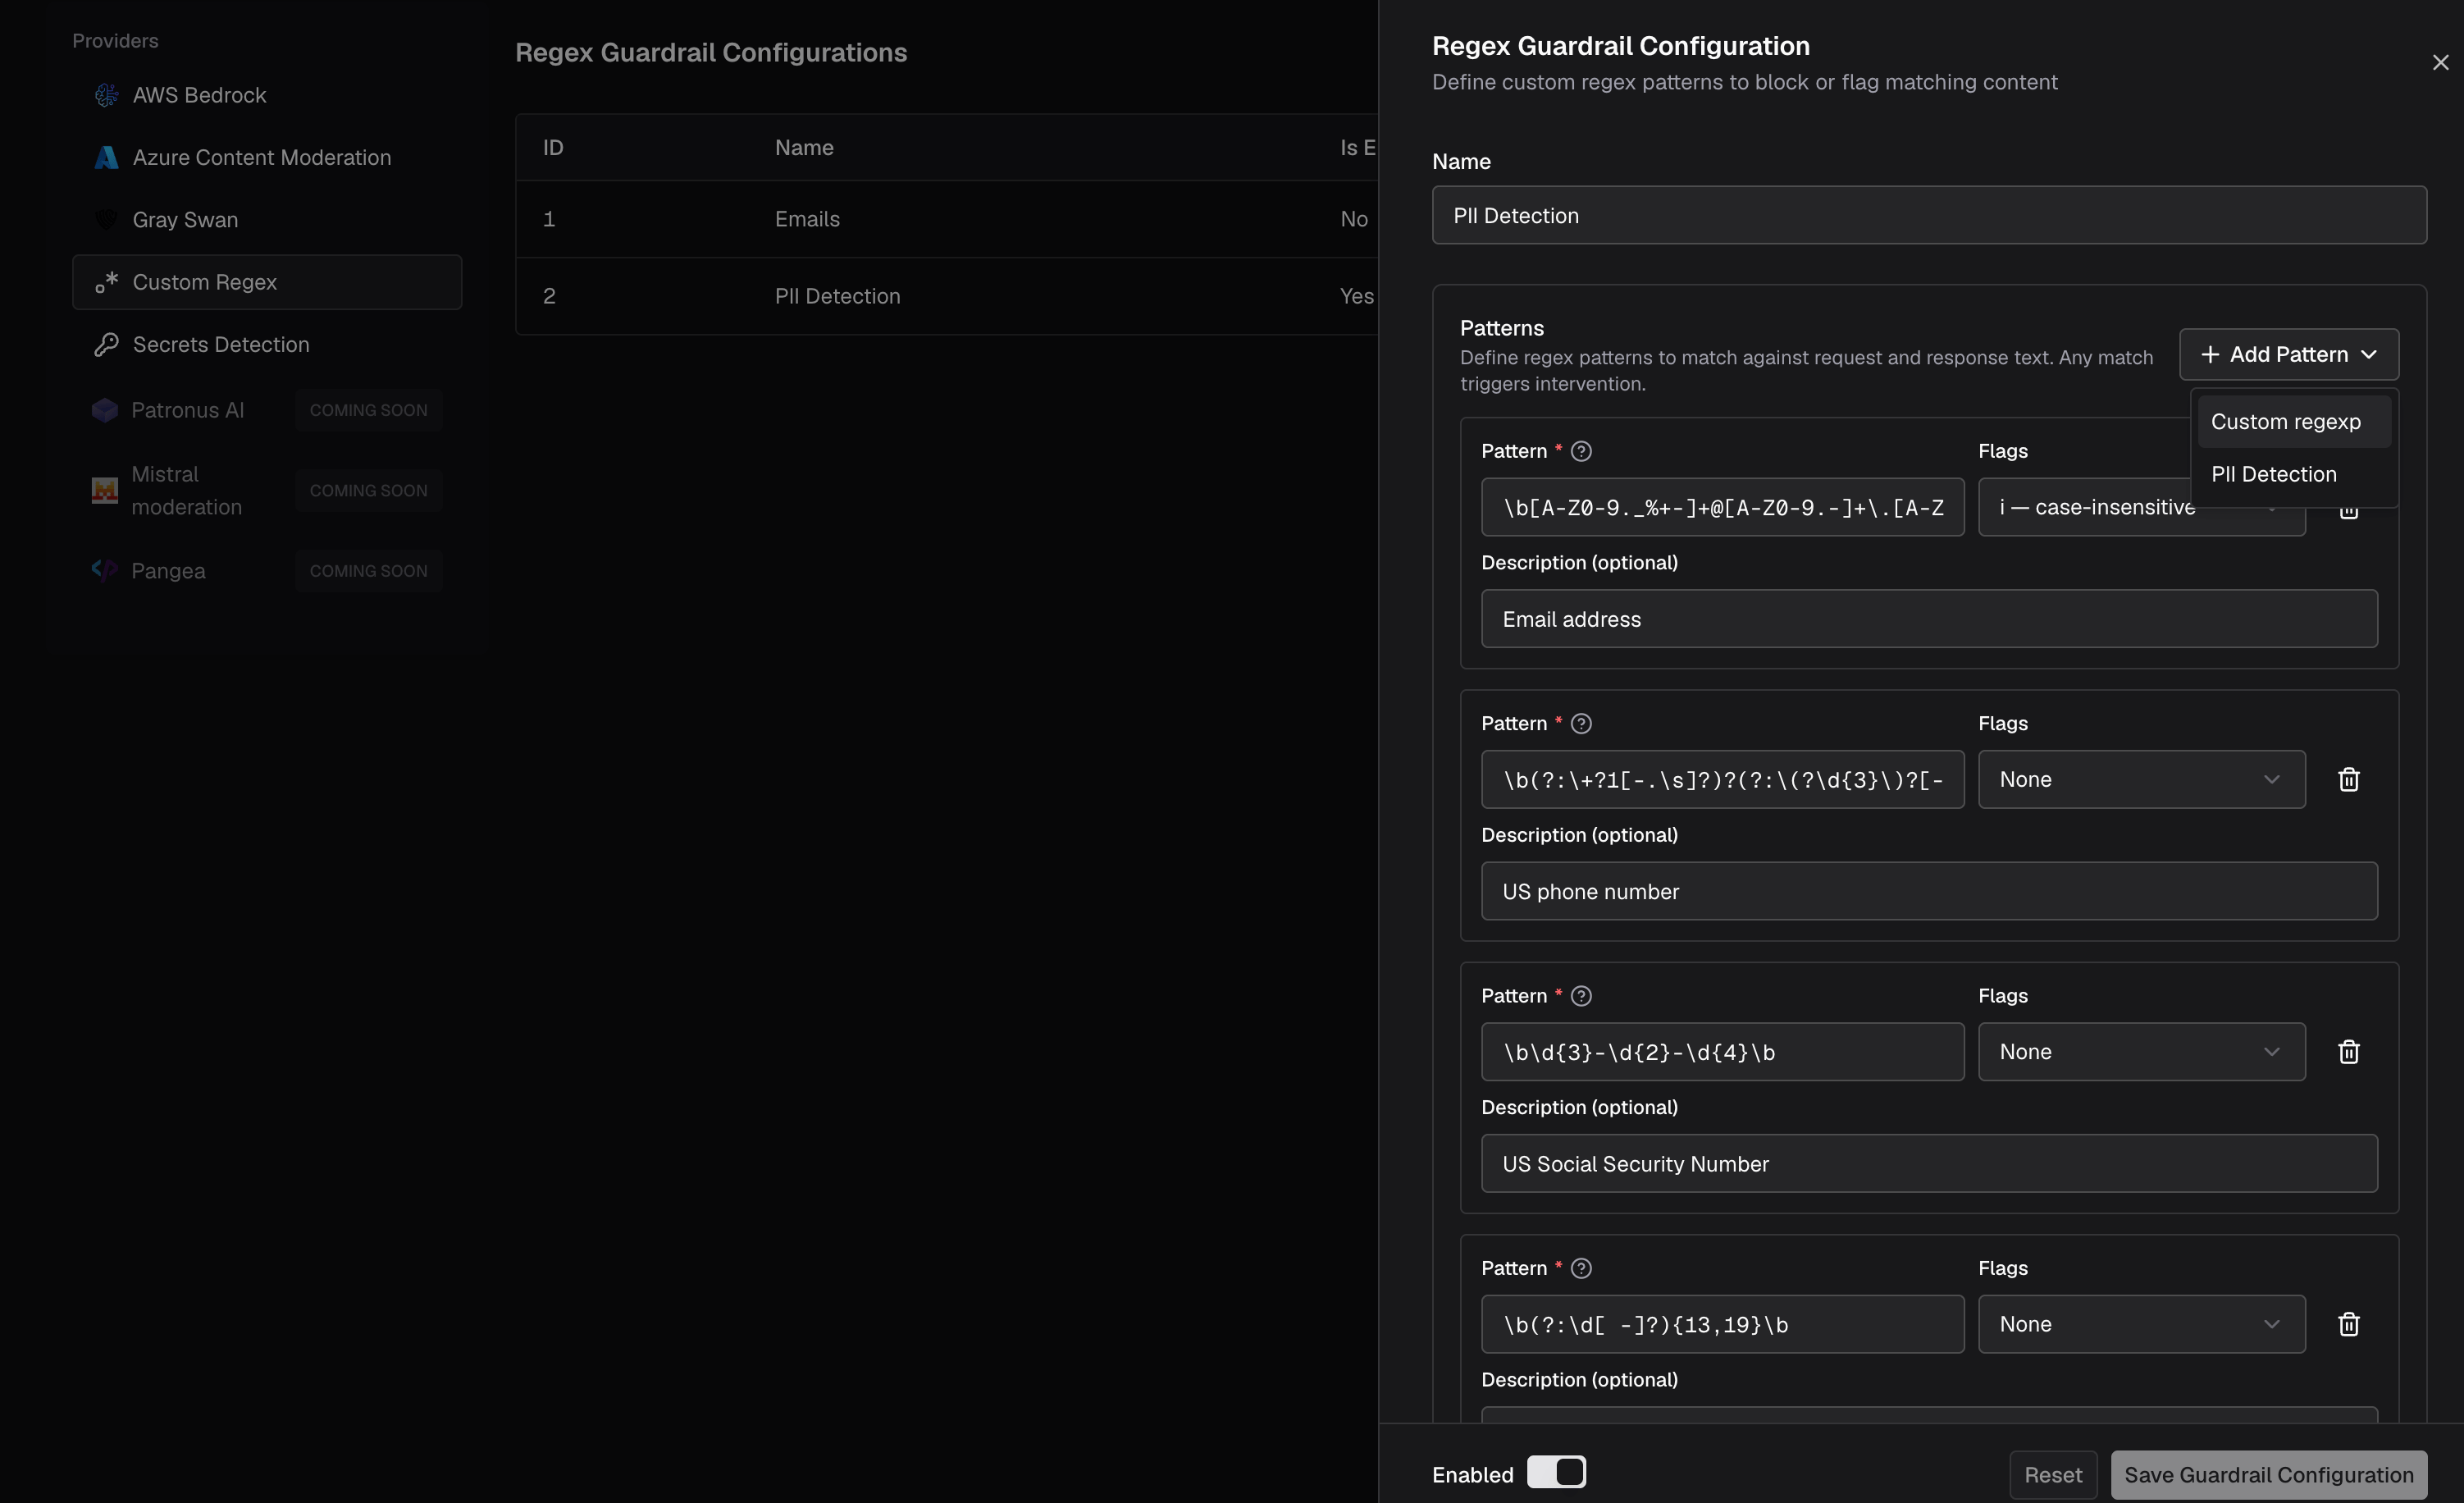Open Flags dropdown for Social Security Number pattern

(2142, 1051)
